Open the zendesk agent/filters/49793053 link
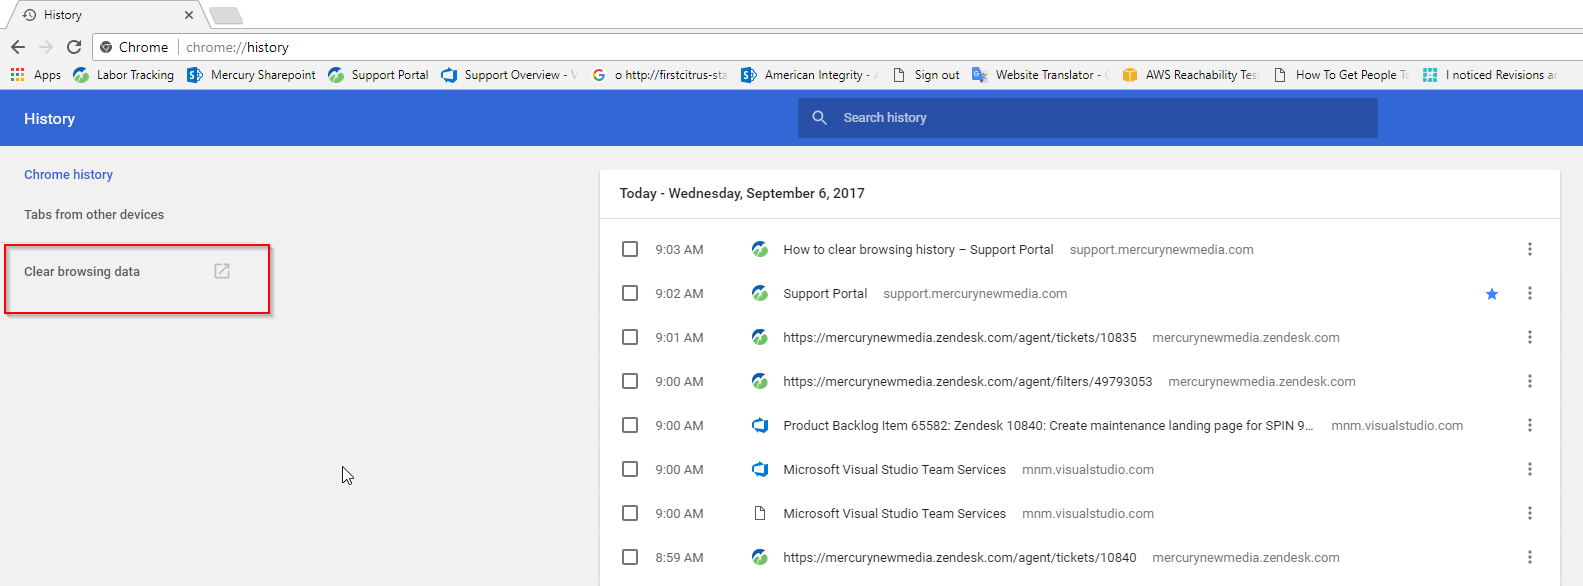 968,381
